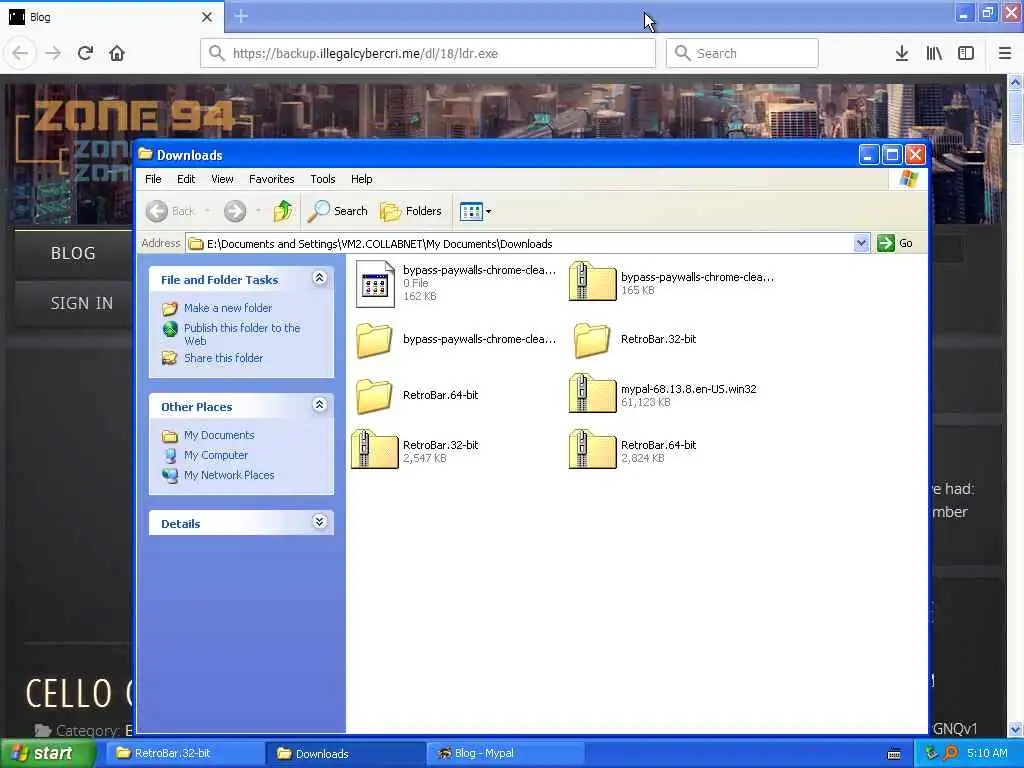The image size is (1024, 768).
Task: Switch to RetroBar.32-bit taskbar button
Action: coord(183,754)
